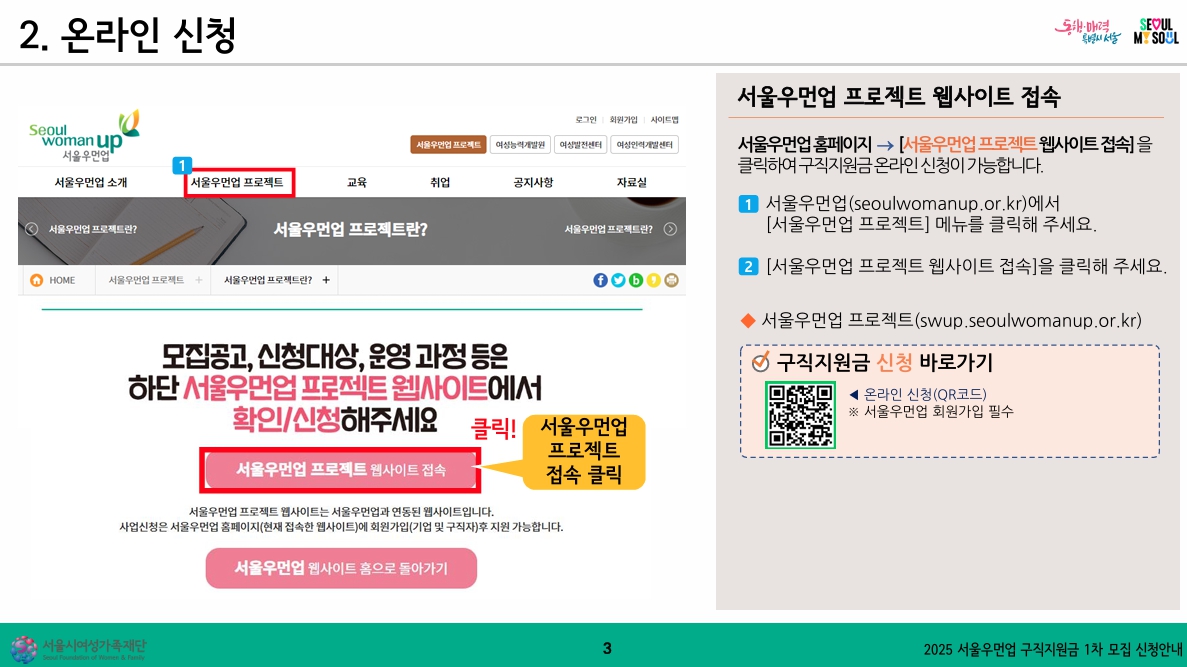
Task: Click the 여성인력개발센터 button
Action: click(644, 145)
